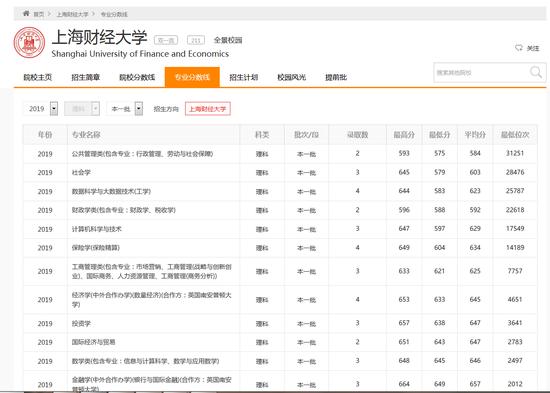This screenshot has width=550, height=393.
Task: Click 批次/段 column header
Action: click(x=306, y=135)
